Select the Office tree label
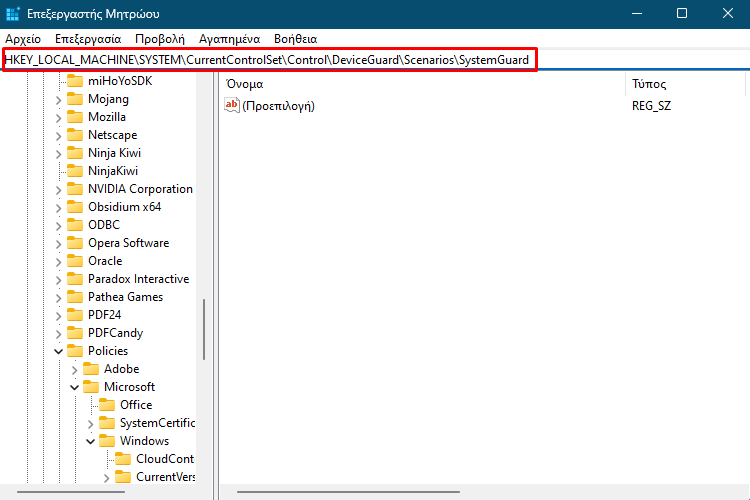The height and width of the screenshot is (500, 750). coord(136,405)
